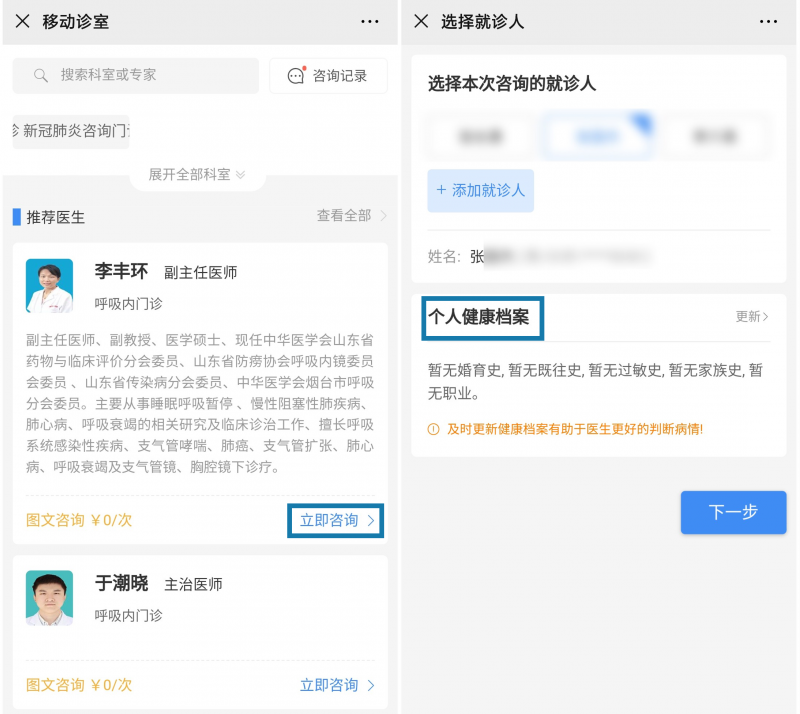
Task: Tap doctor 于潮晓's avatar photo
Action: 49,598
